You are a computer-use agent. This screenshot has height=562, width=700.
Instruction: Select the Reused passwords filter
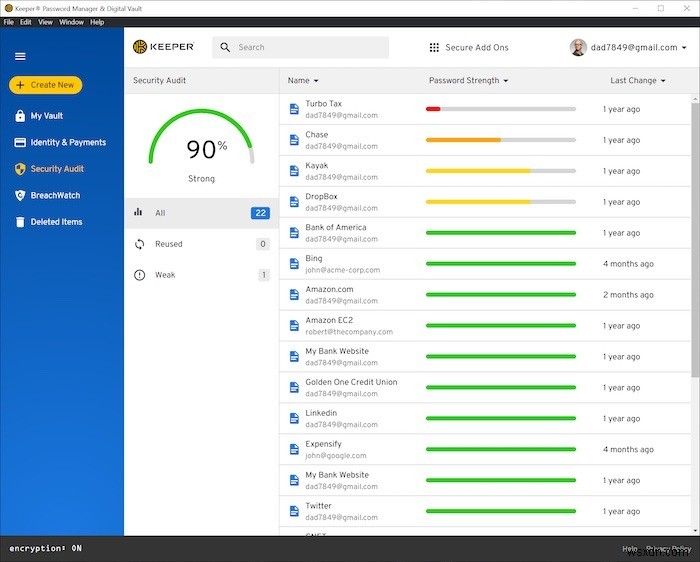[202, 244]
